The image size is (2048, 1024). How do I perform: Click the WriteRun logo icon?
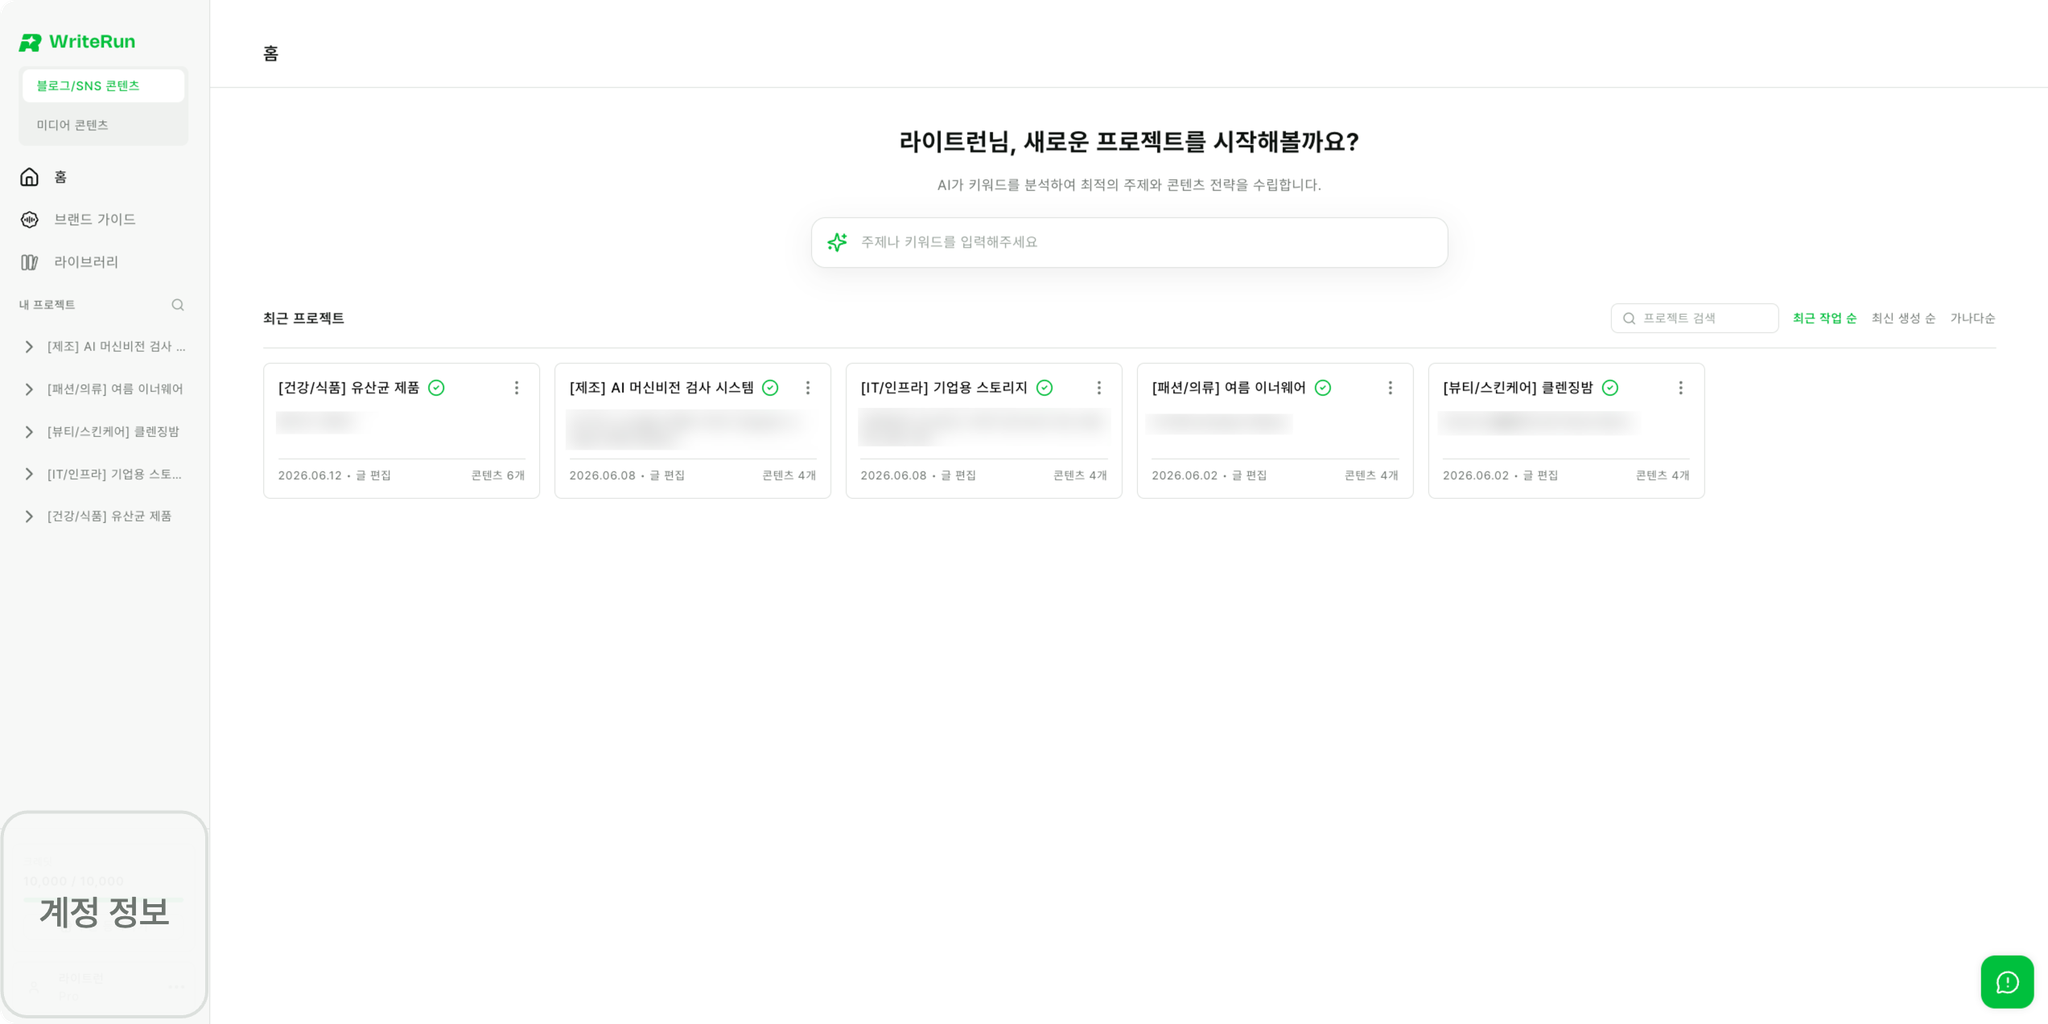pos(30,42)
